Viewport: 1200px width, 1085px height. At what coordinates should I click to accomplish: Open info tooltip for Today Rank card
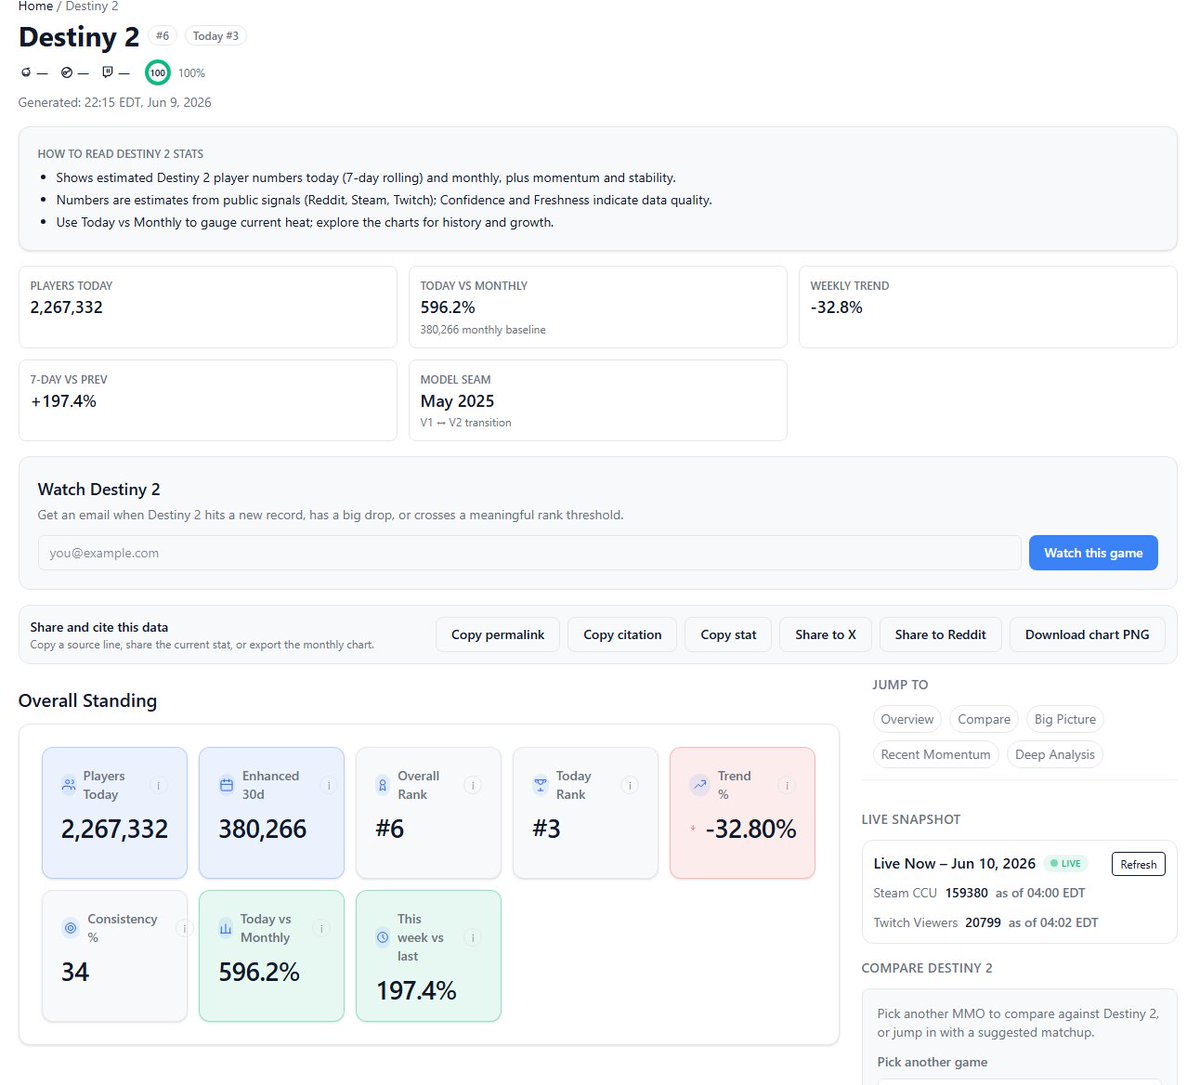click(630, 785)
